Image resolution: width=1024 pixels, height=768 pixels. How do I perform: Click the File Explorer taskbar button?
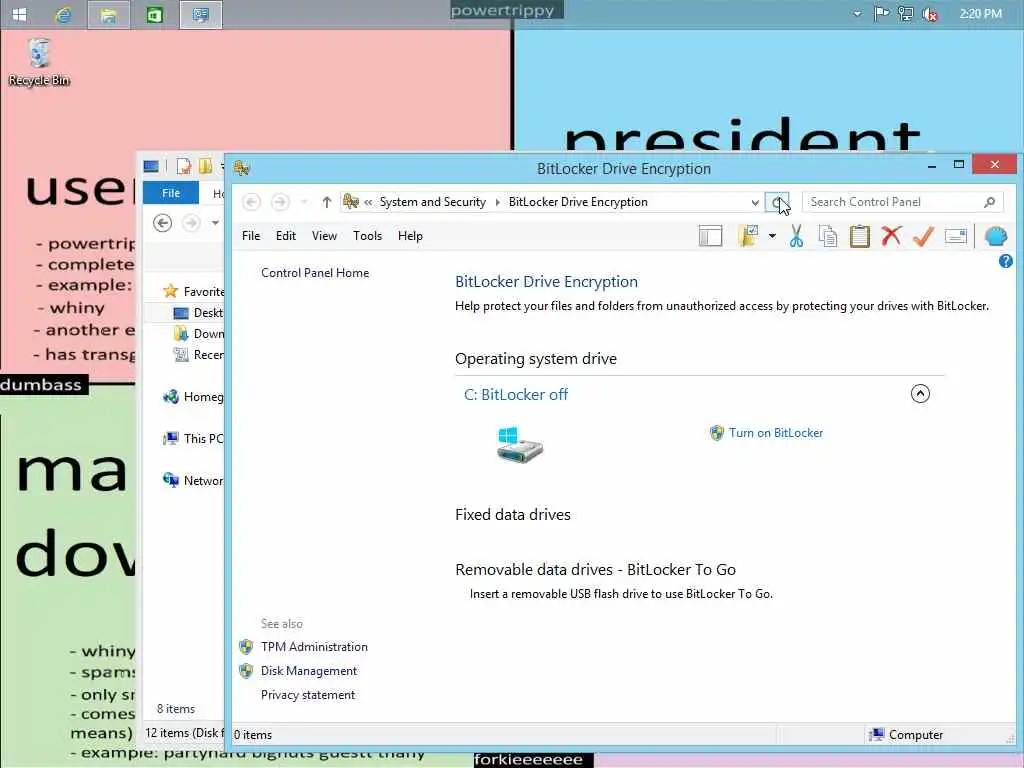coord(108,14)
